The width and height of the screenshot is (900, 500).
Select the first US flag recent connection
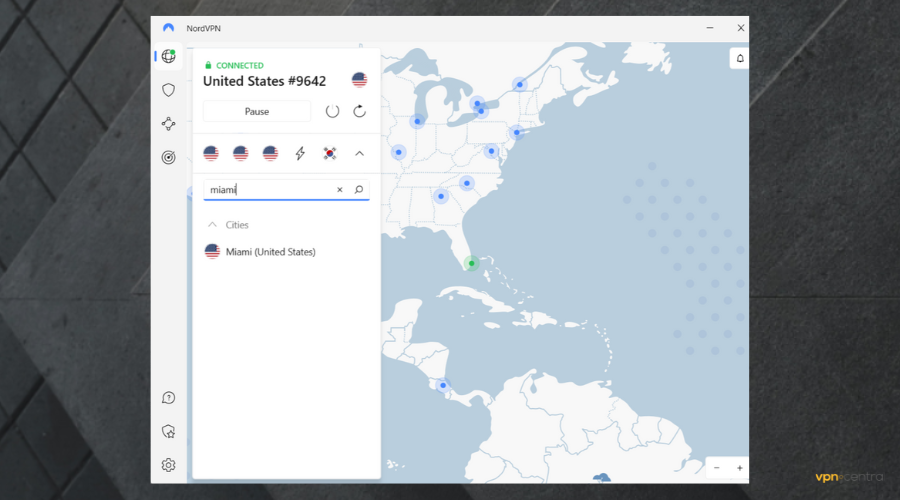point(211,153)
